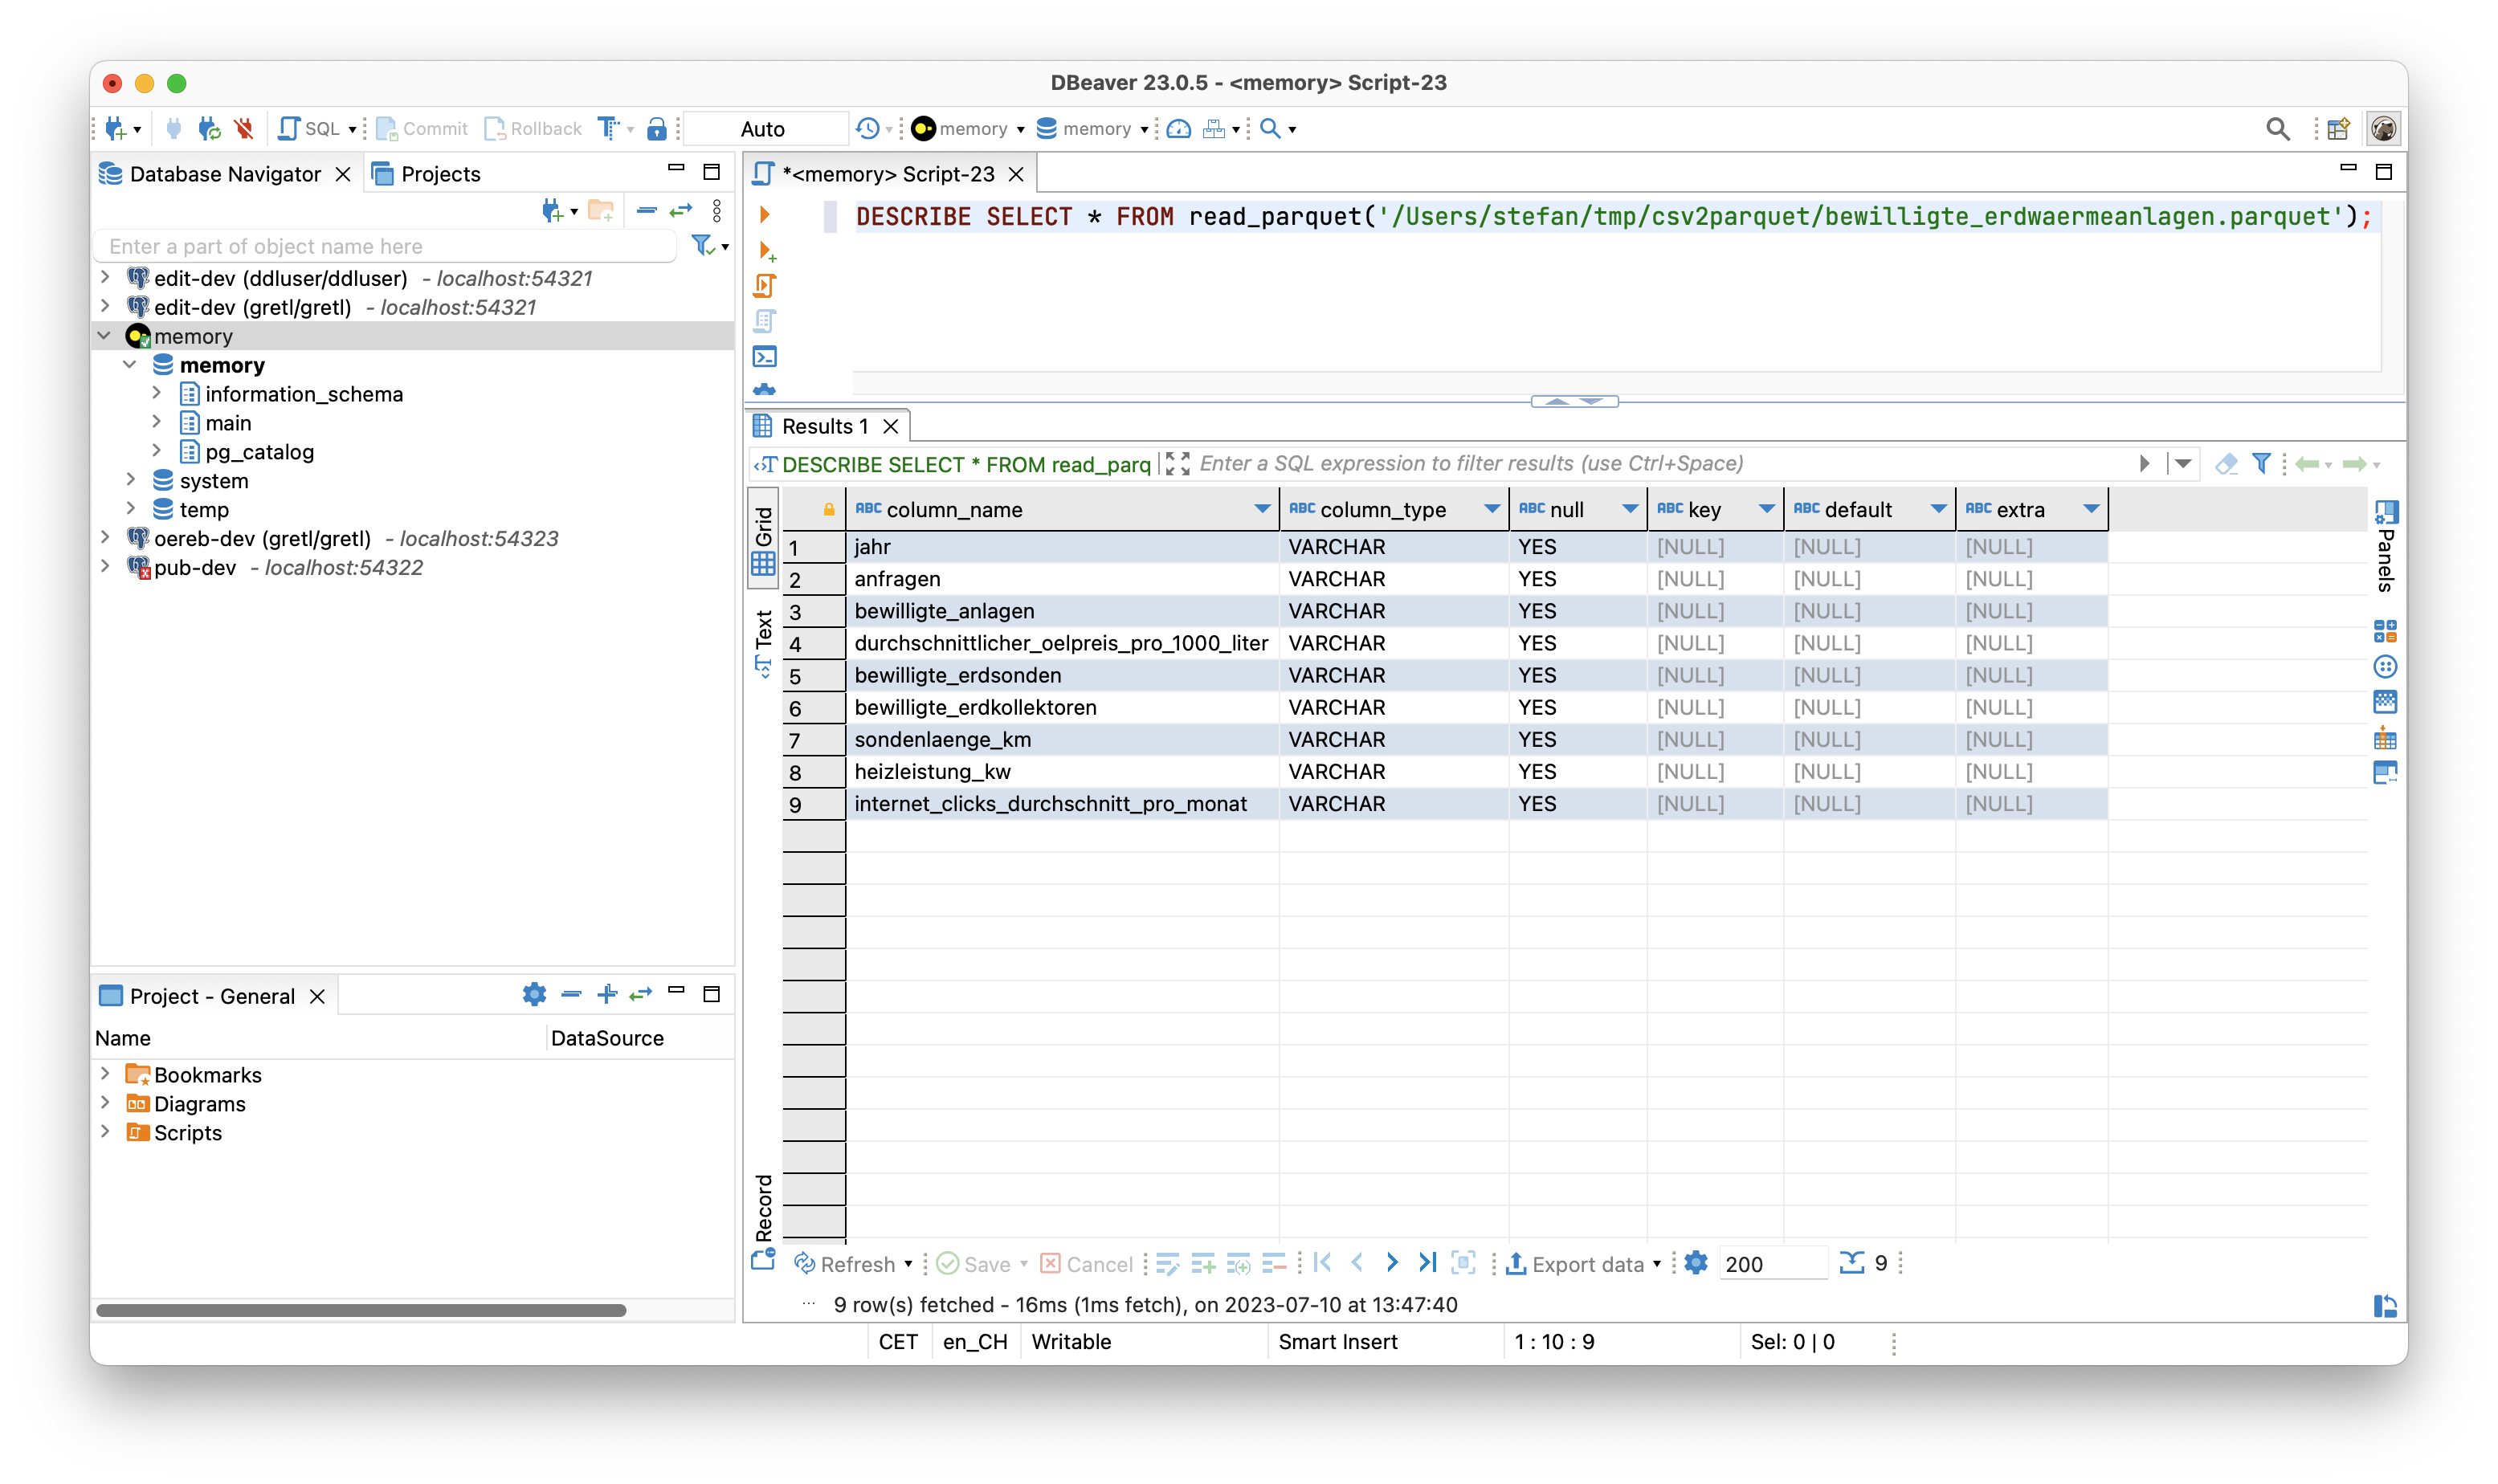Screen dimensions: 2498x1484
Task: Open result set settings gear icon
Action: pos(1696,1263)
